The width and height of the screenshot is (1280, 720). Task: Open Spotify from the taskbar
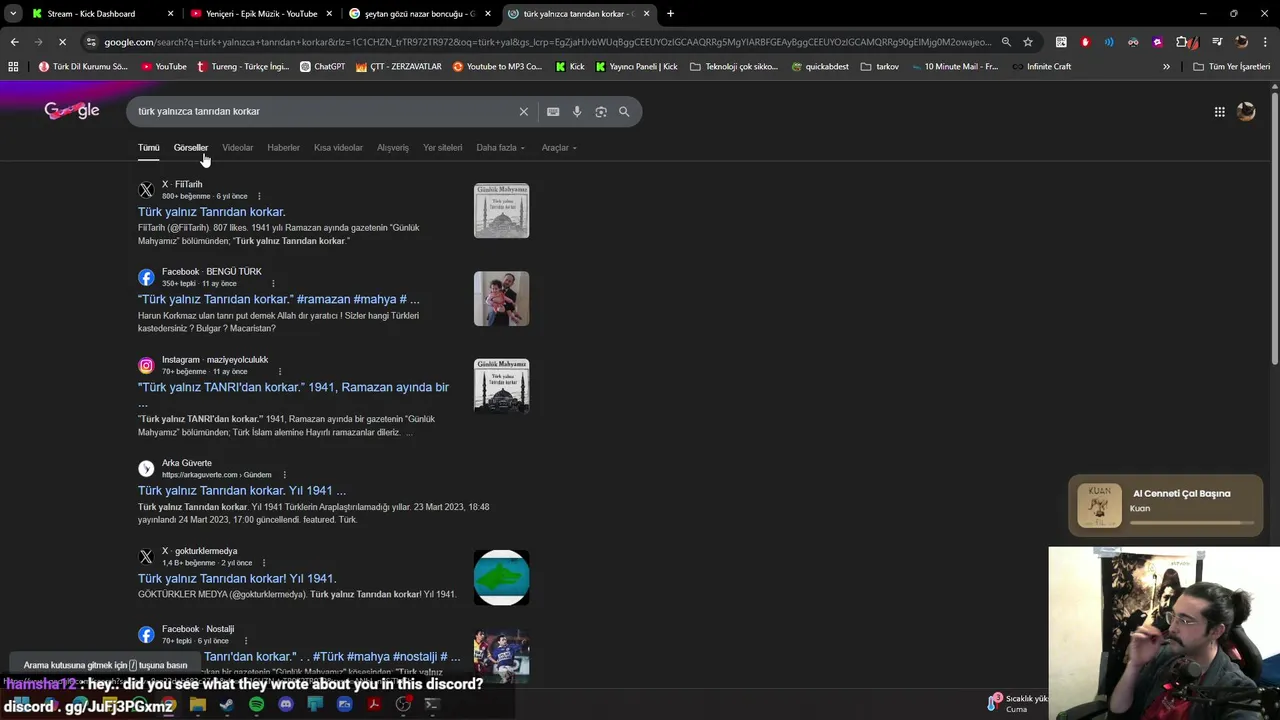point(256,705)
